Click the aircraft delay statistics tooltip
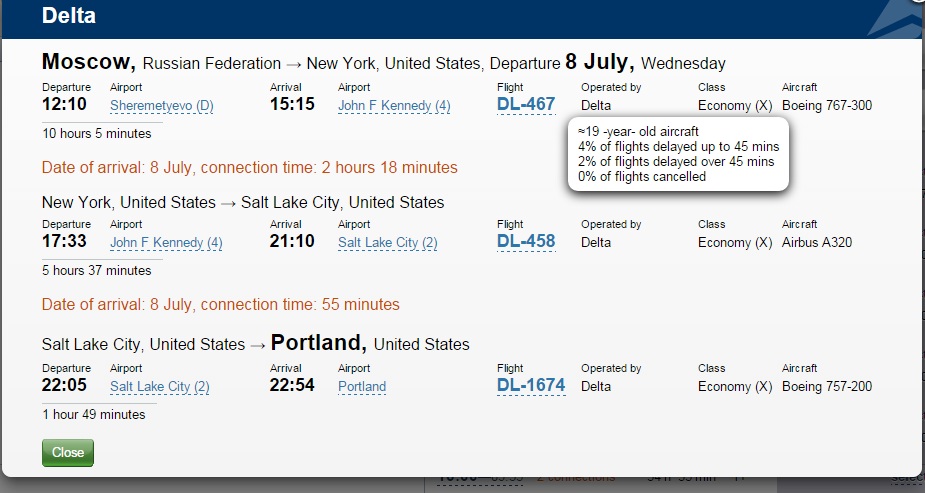925x493 pixels. 678,153
